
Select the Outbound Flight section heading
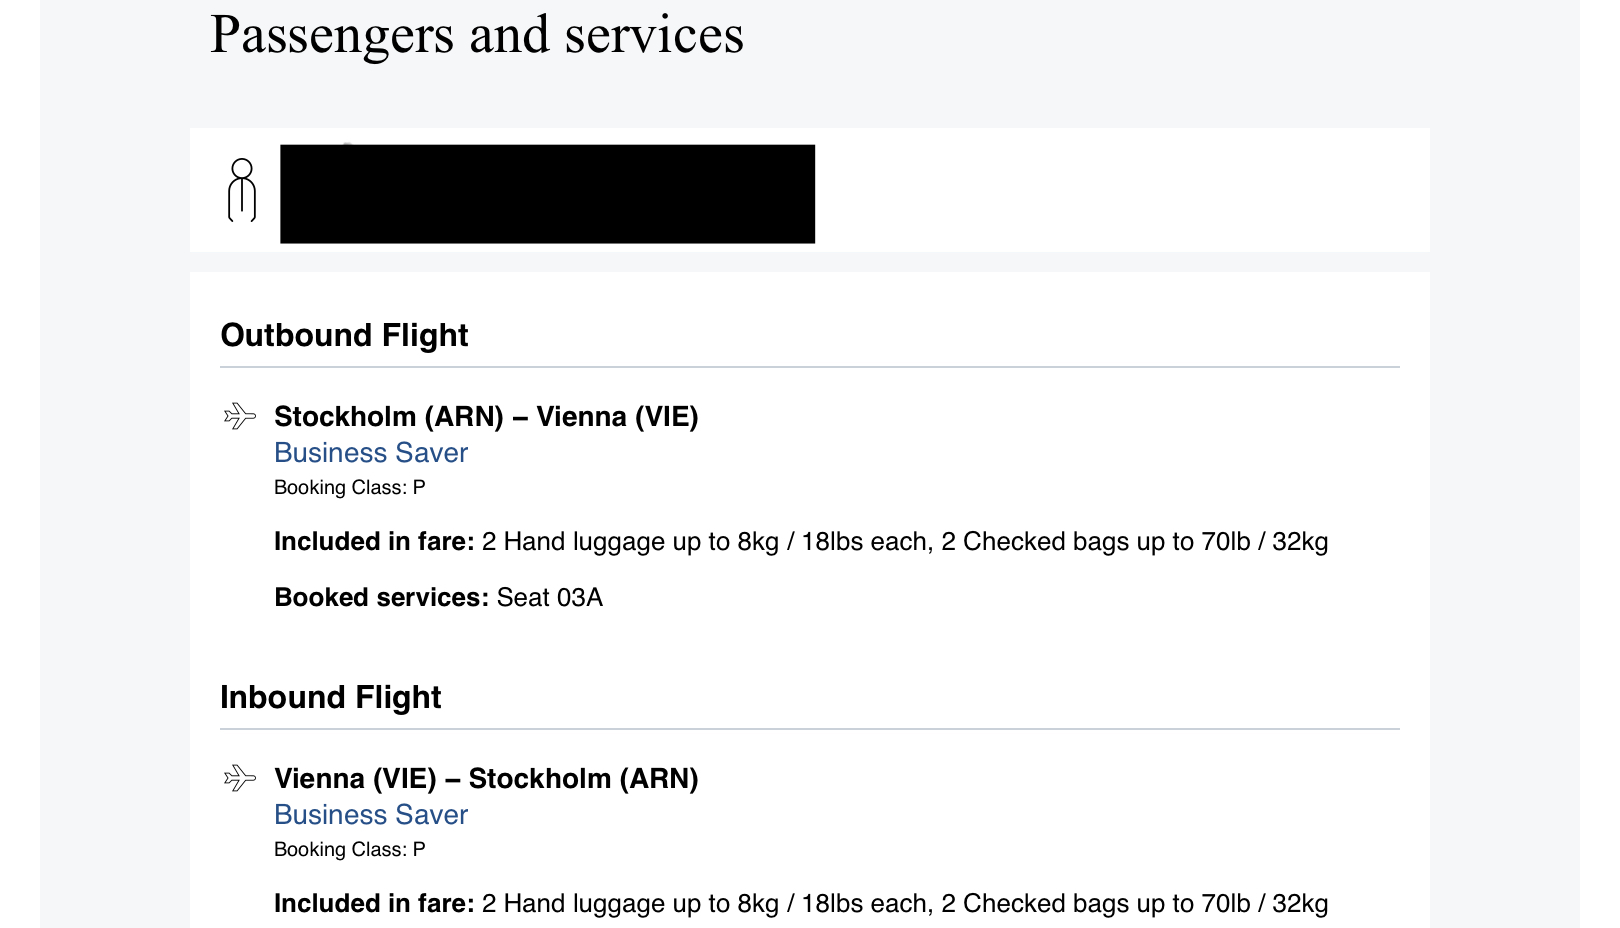click(344, 335)
